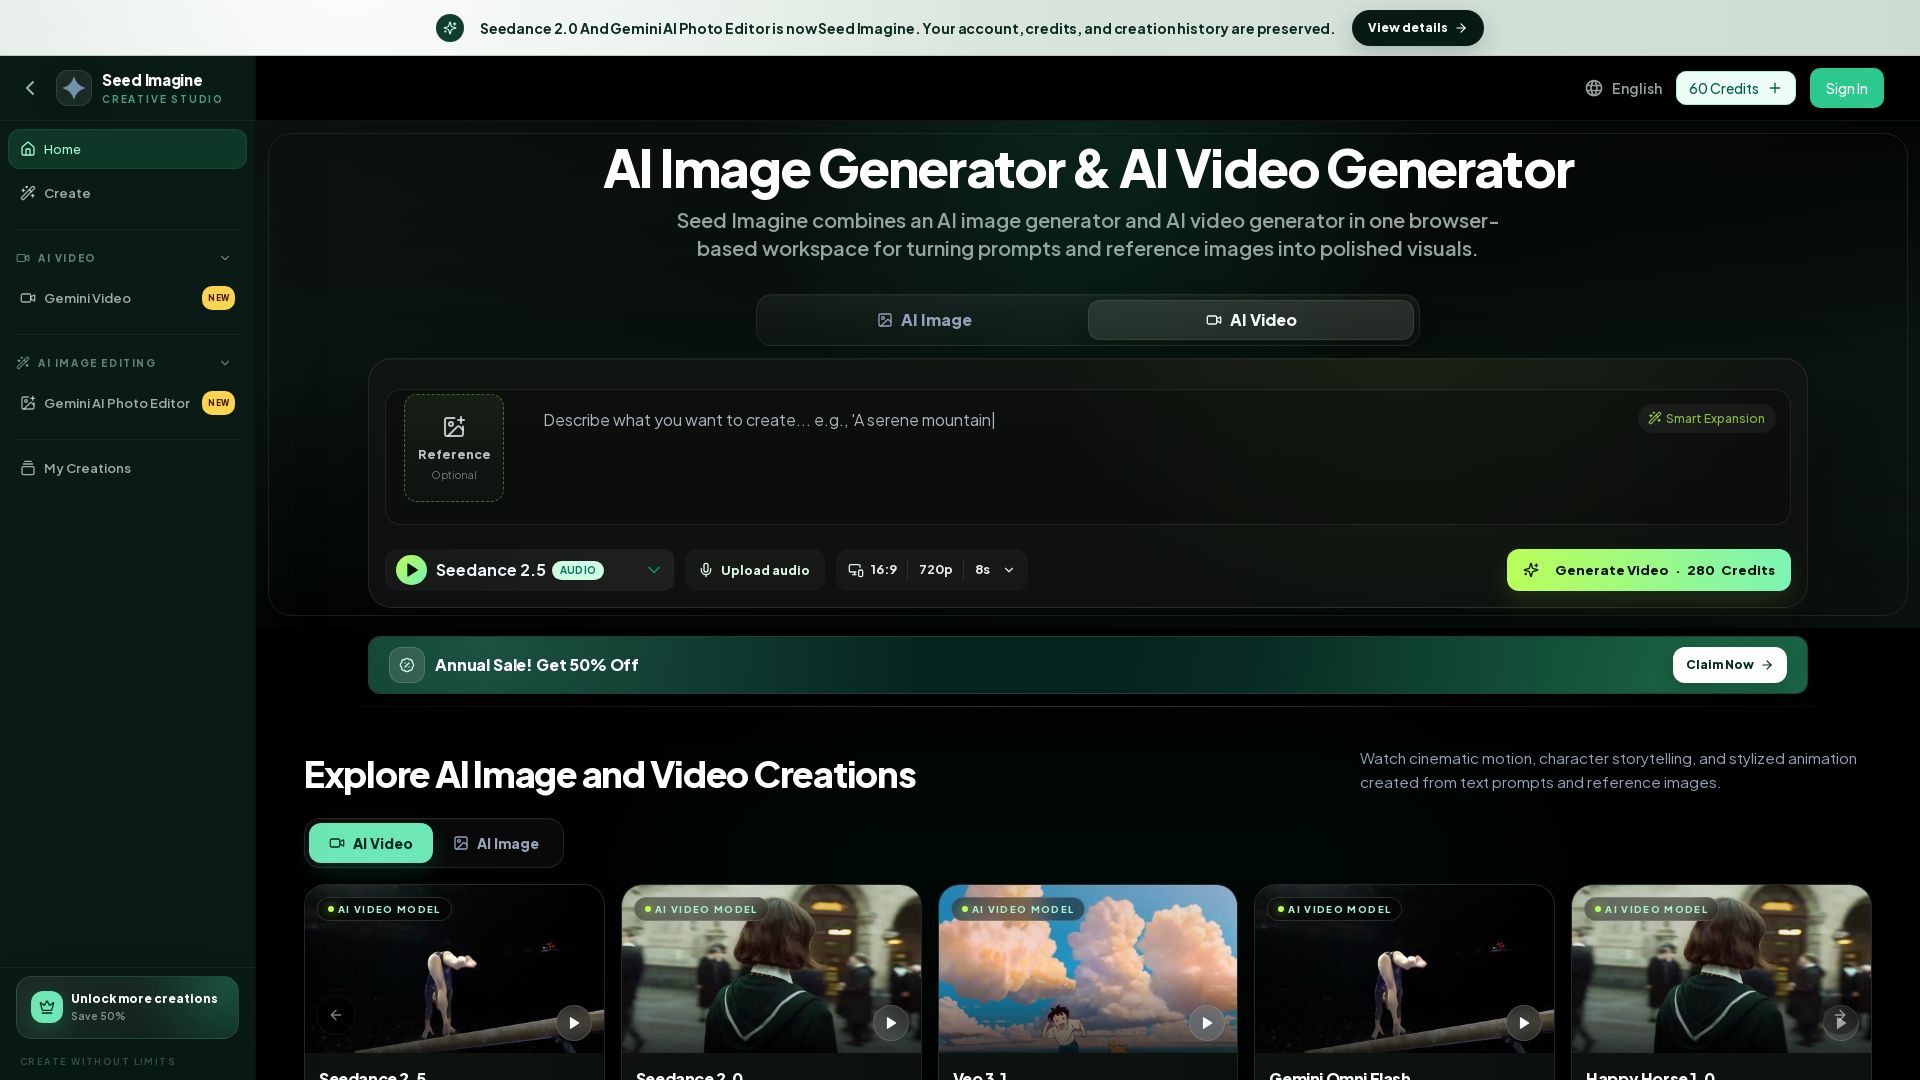
Task: Click the AUDIO badge next to Seedance 2.5
Action: click(x=578, y=570)
